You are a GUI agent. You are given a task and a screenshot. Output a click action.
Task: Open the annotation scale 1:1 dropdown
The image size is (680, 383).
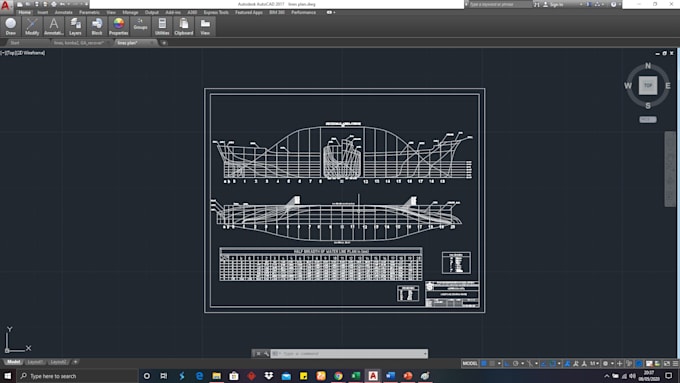(x=594, y=363)
